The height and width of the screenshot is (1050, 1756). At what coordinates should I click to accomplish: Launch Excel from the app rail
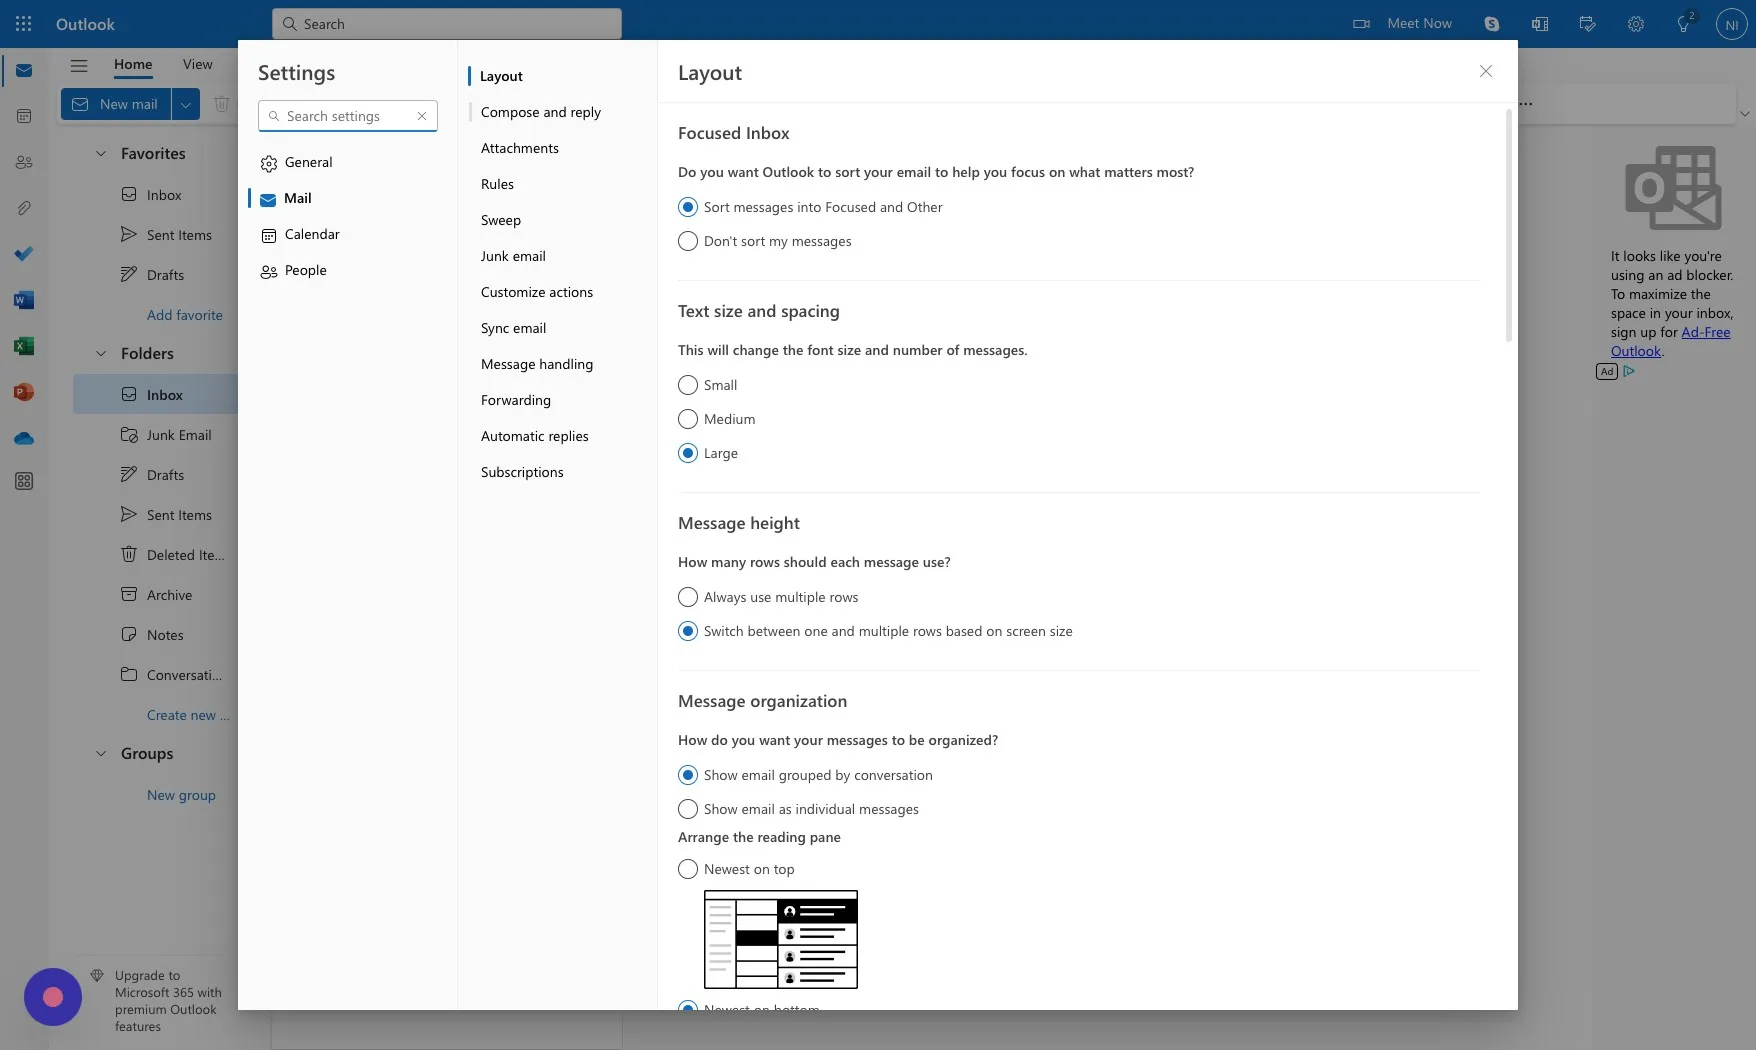[24, 346]
